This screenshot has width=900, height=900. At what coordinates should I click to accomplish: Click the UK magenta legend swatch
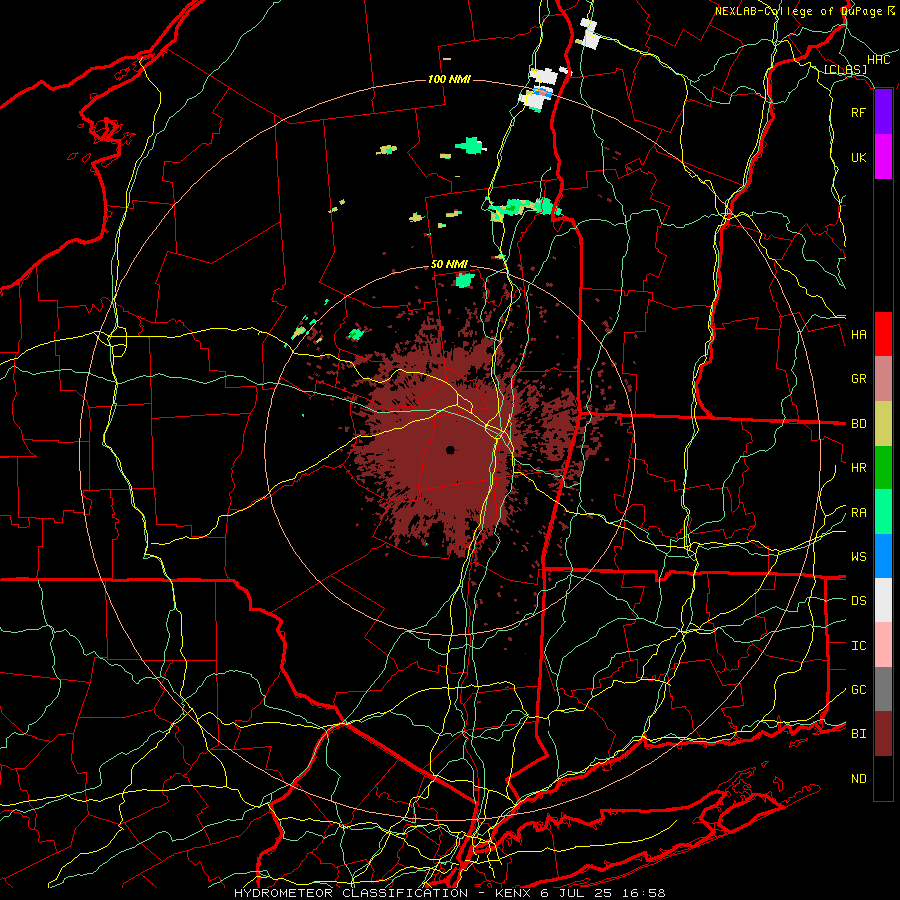(883, 157)
